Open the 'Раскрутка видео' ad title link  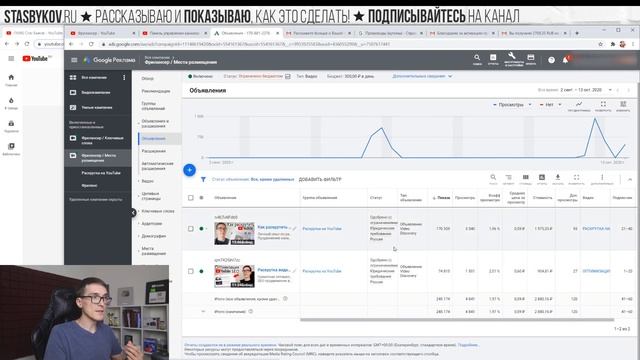(x=273, y=269)
